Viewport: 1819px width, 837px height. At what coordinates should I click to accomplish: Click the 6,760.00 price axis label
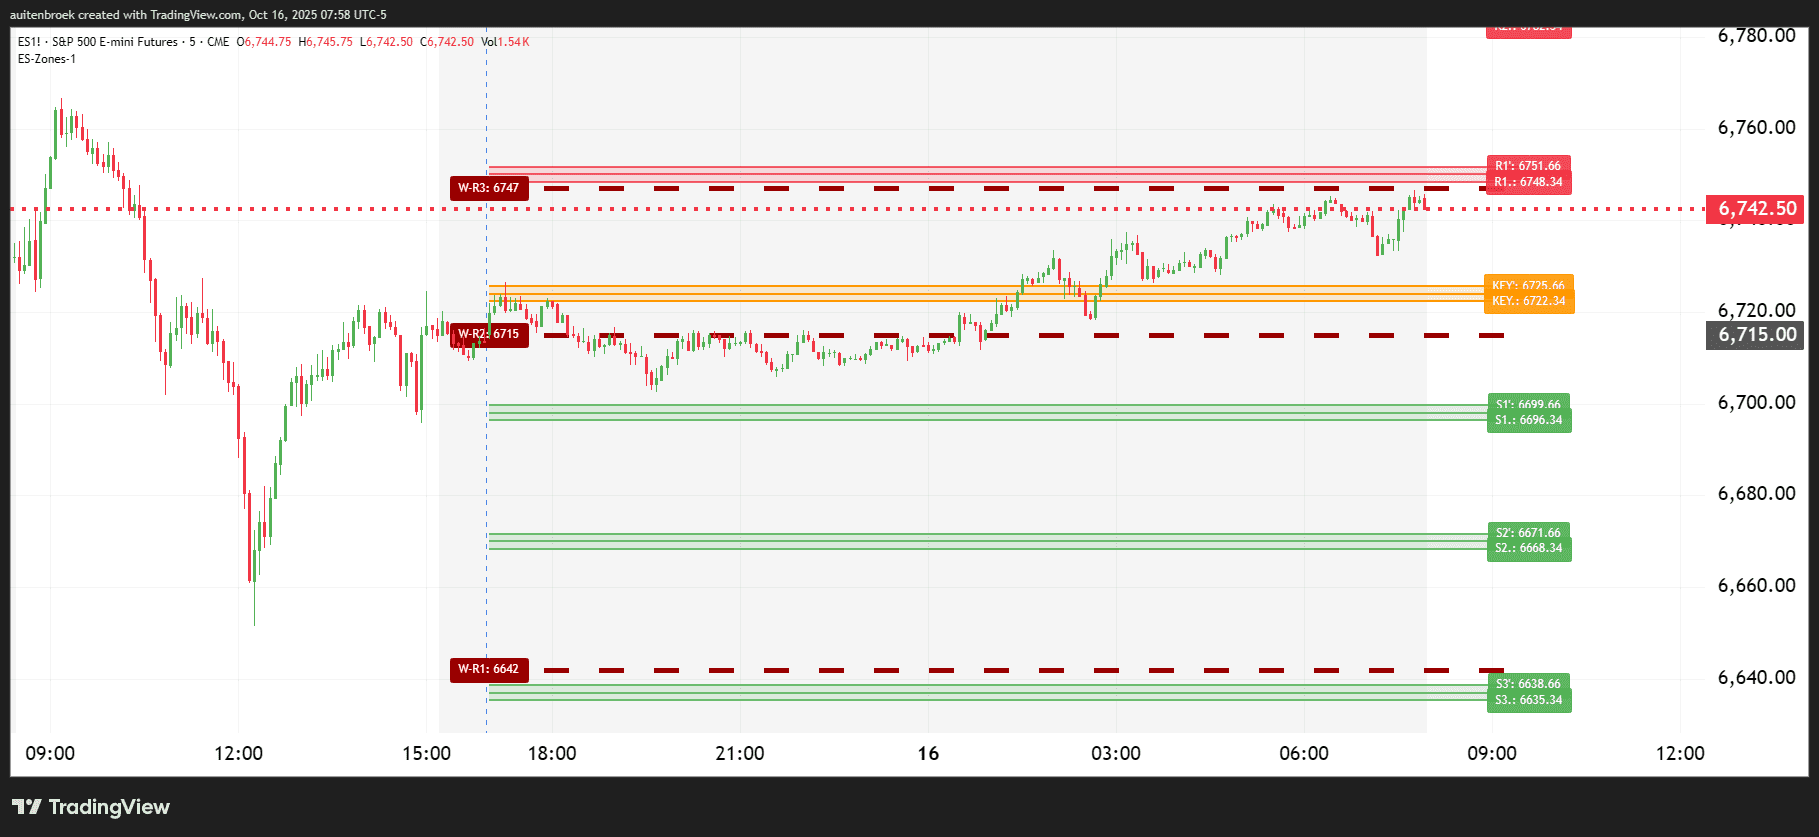click(1757, 127)
